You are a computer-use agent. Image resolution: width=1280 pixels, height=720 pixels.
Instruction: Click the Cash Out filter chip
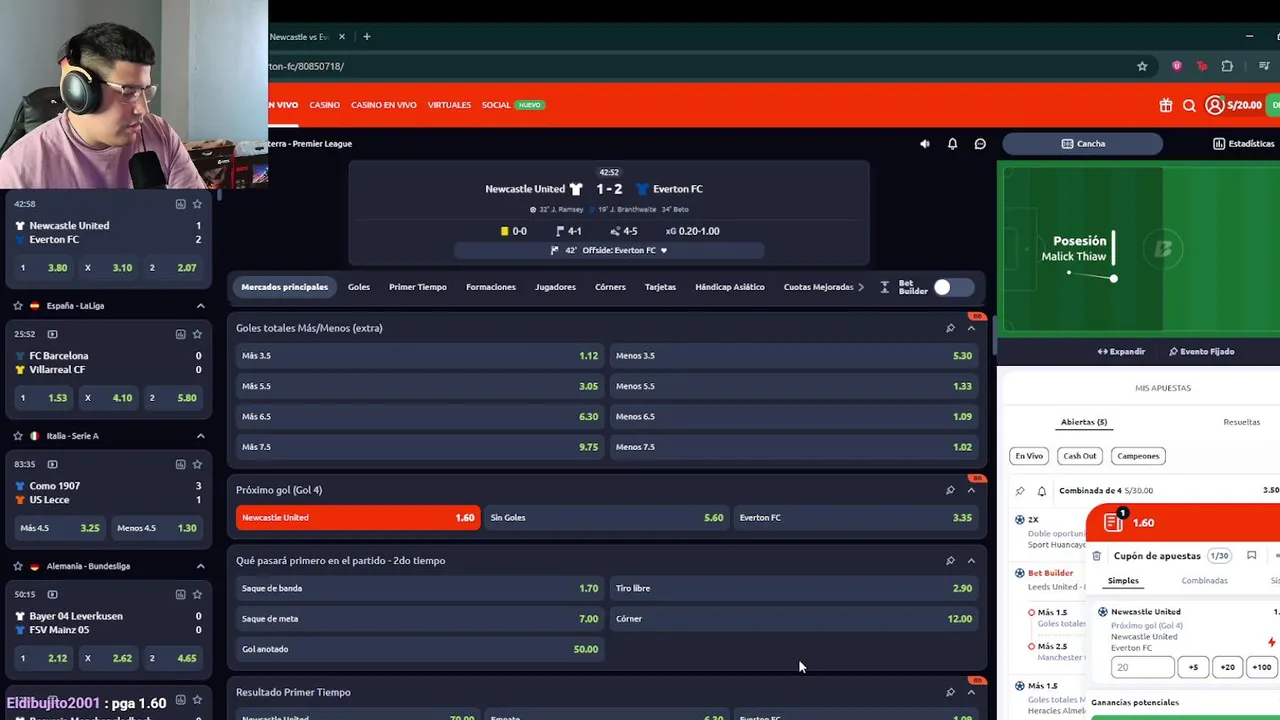[1080, 456]
